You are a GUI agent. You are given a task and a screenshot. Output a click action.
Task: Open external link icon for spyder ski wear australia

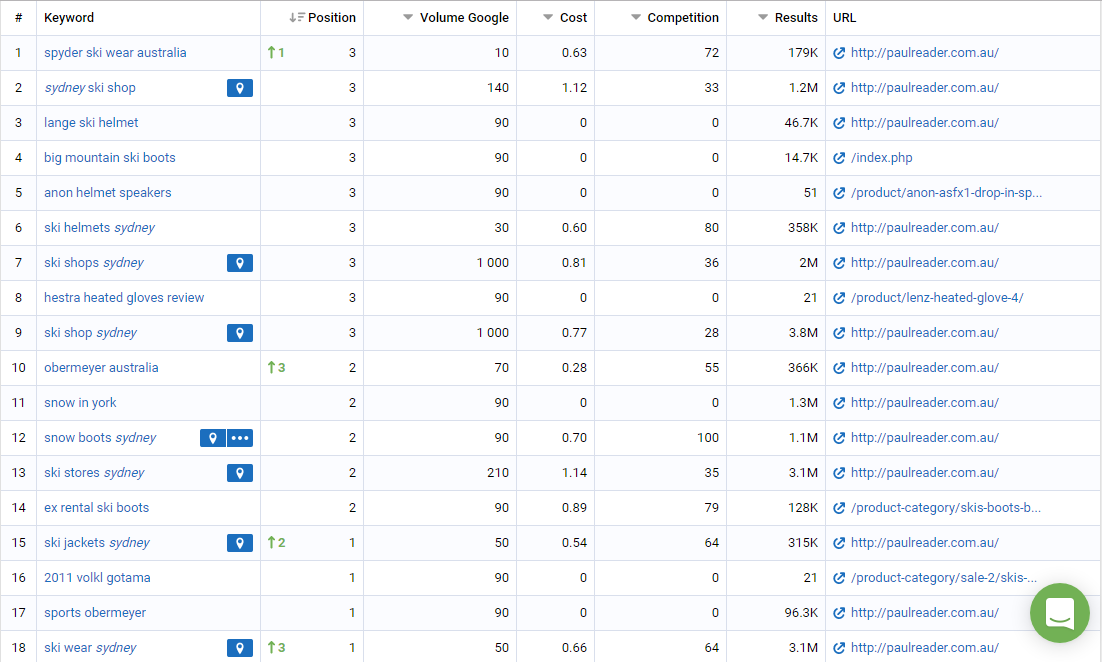[x=838, y=53]
